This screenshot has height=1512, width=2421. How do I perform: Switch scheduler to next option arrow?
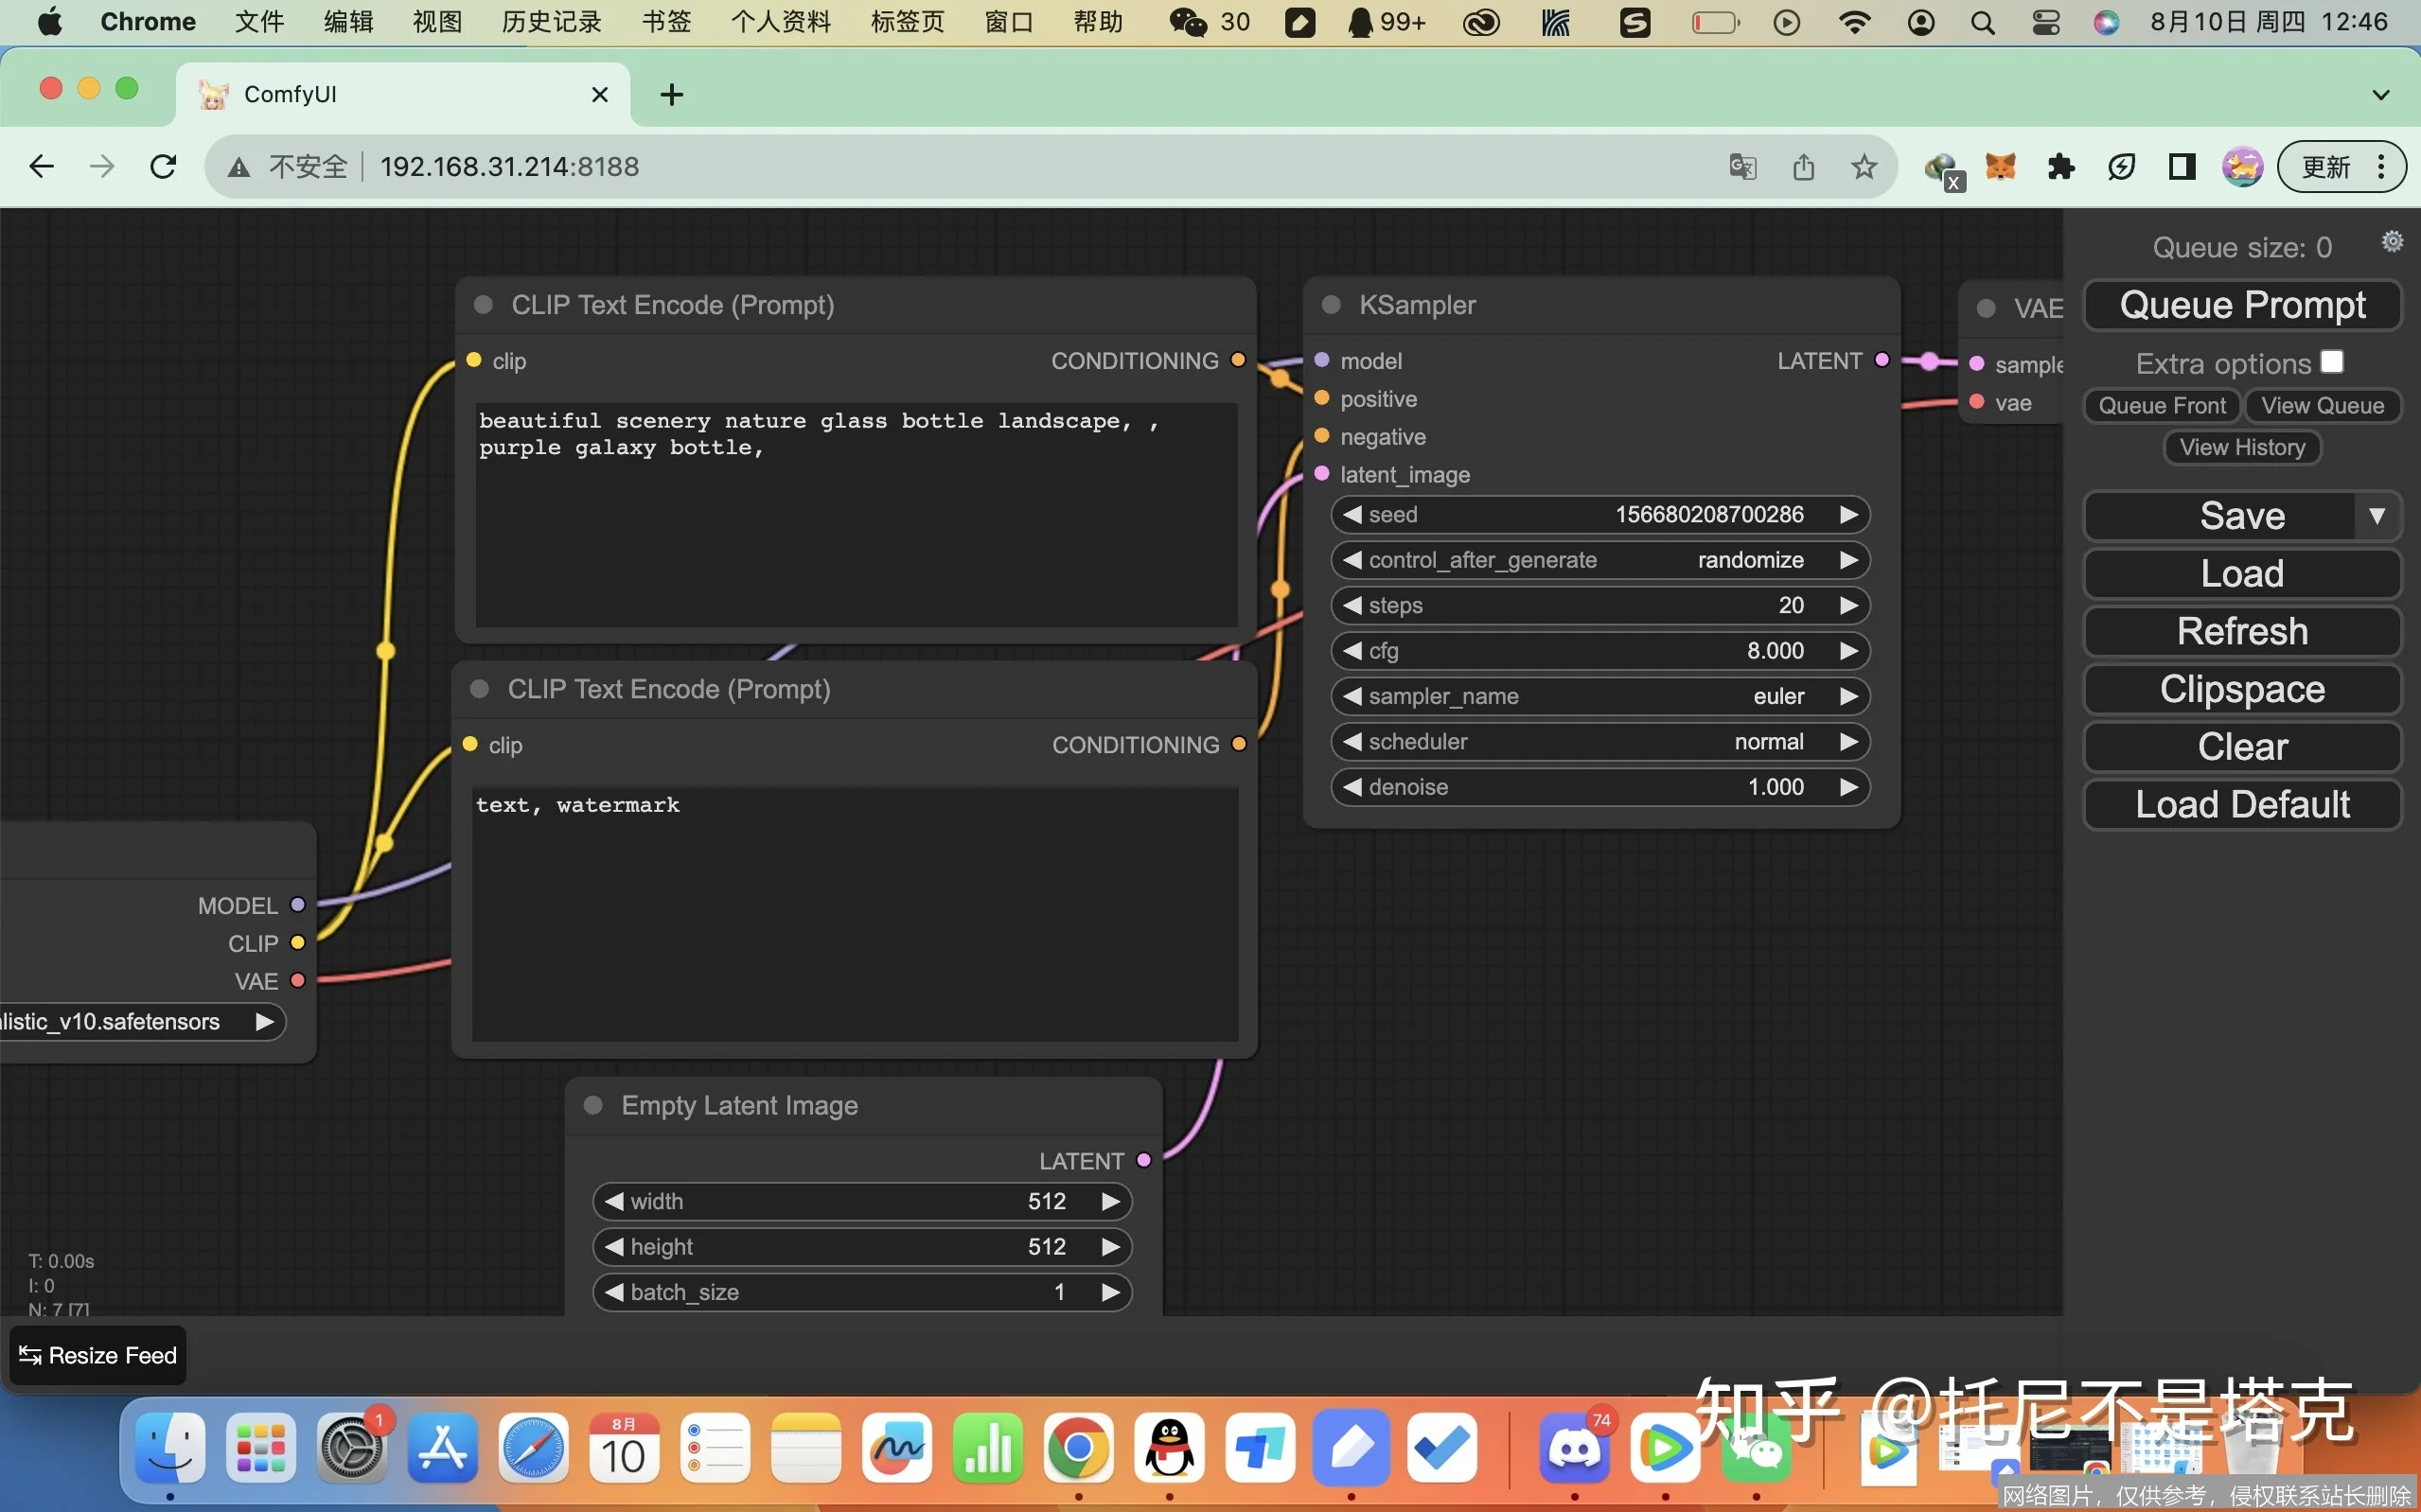[x=1848, y=742]
